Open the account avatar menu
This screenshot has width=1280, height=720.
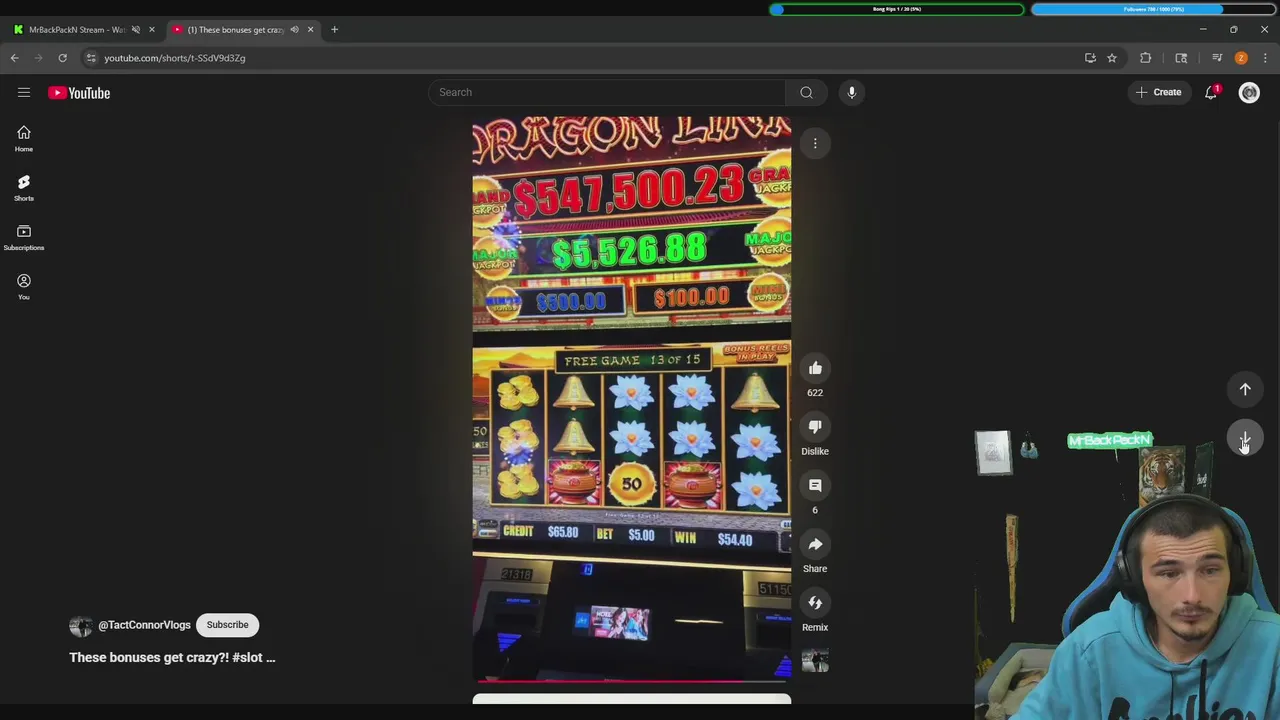pos(1249,93)
